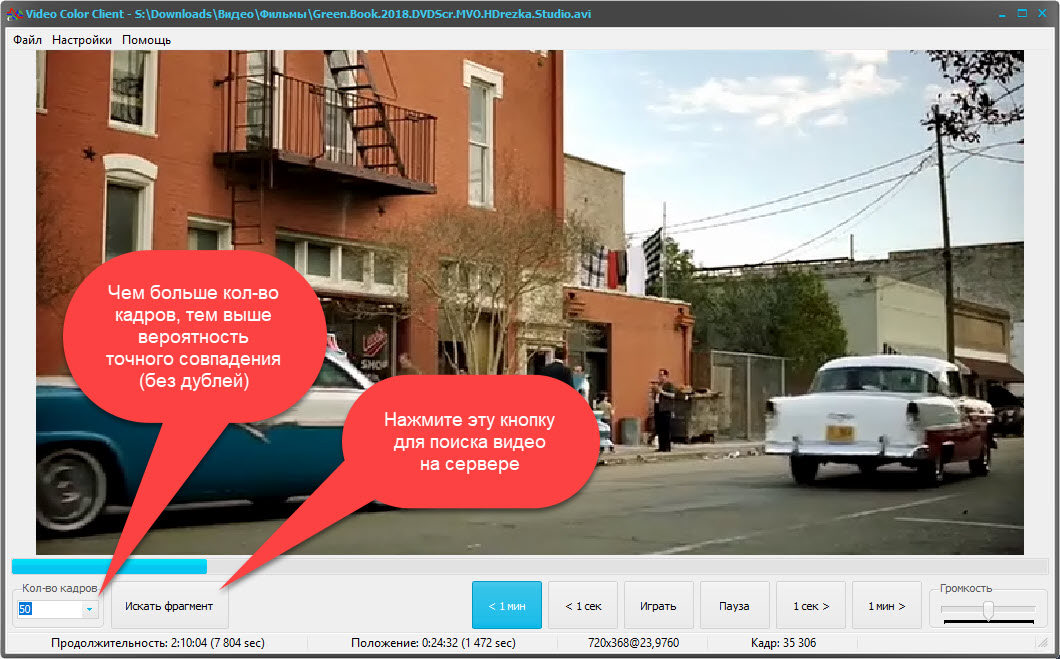Close the Video Color Client window
Viewport: 1060px width, 659px height.
tap(1042, 14)
